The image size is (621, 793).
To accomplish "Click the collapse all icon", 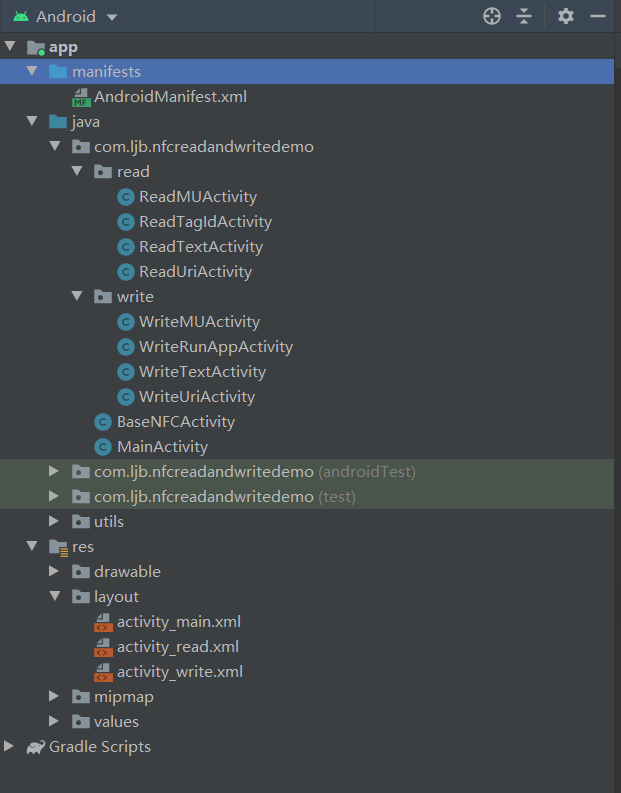I will [x=524, y=16].
